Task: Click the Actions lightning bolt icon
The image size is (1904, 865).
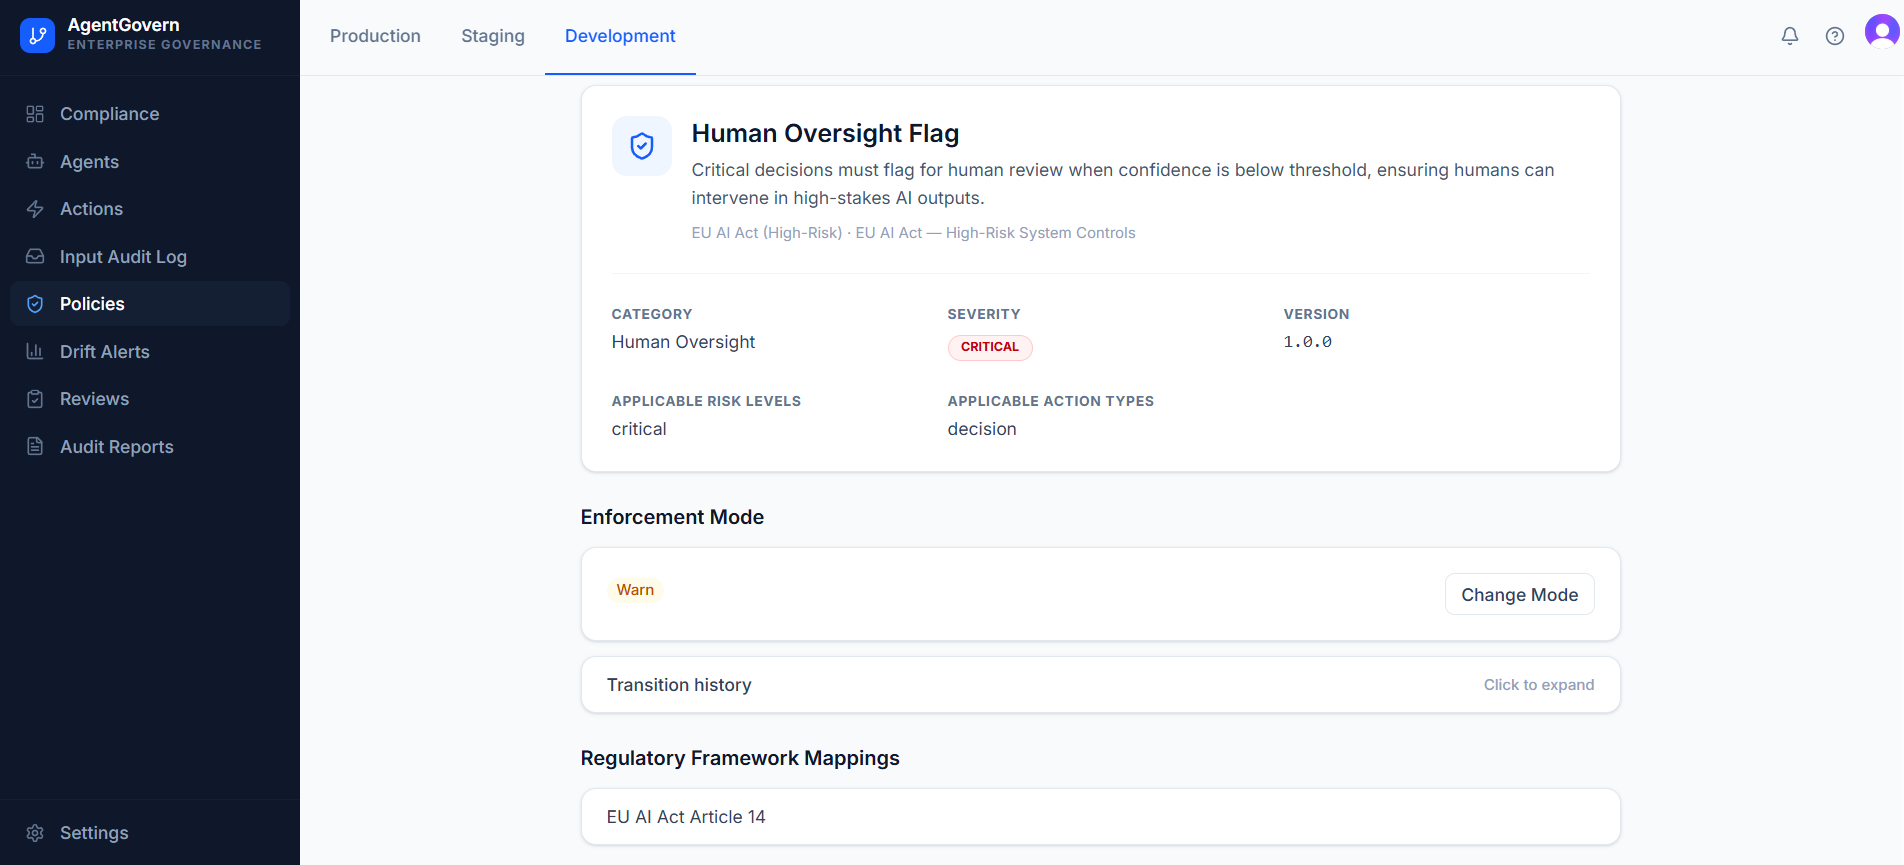Action: pos(35,209)
